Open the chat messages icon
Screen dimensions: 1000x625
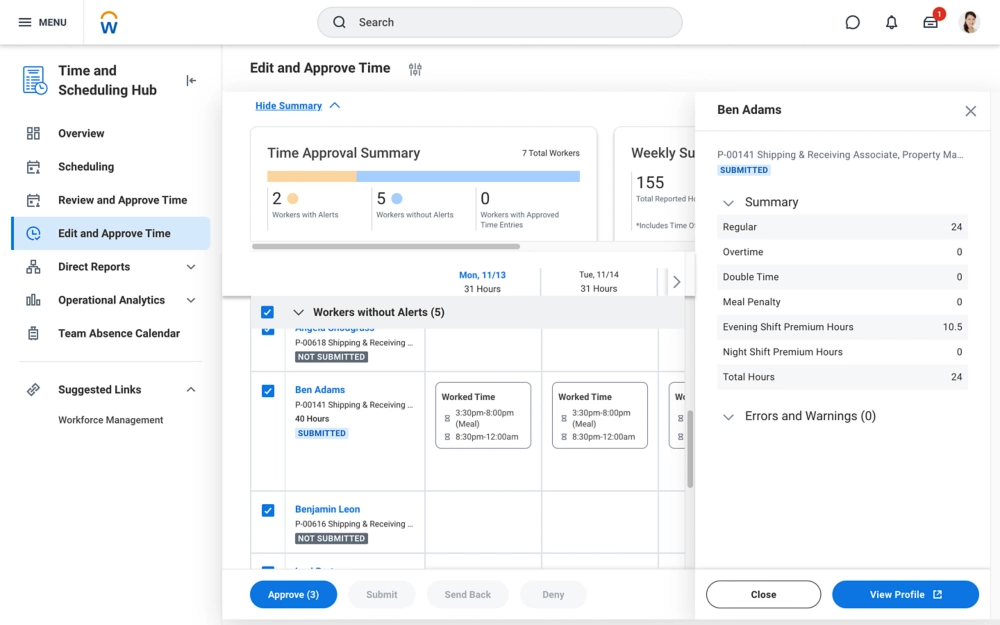(x=852, y=21)
